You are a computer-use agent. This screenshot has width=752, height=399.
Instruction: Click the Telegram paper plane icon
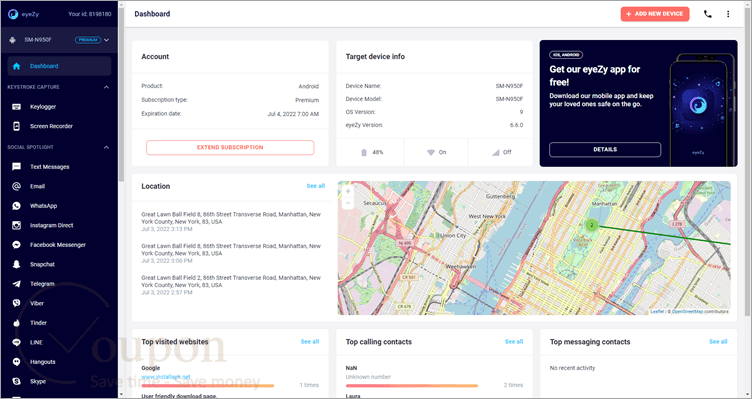coord(16,284)
